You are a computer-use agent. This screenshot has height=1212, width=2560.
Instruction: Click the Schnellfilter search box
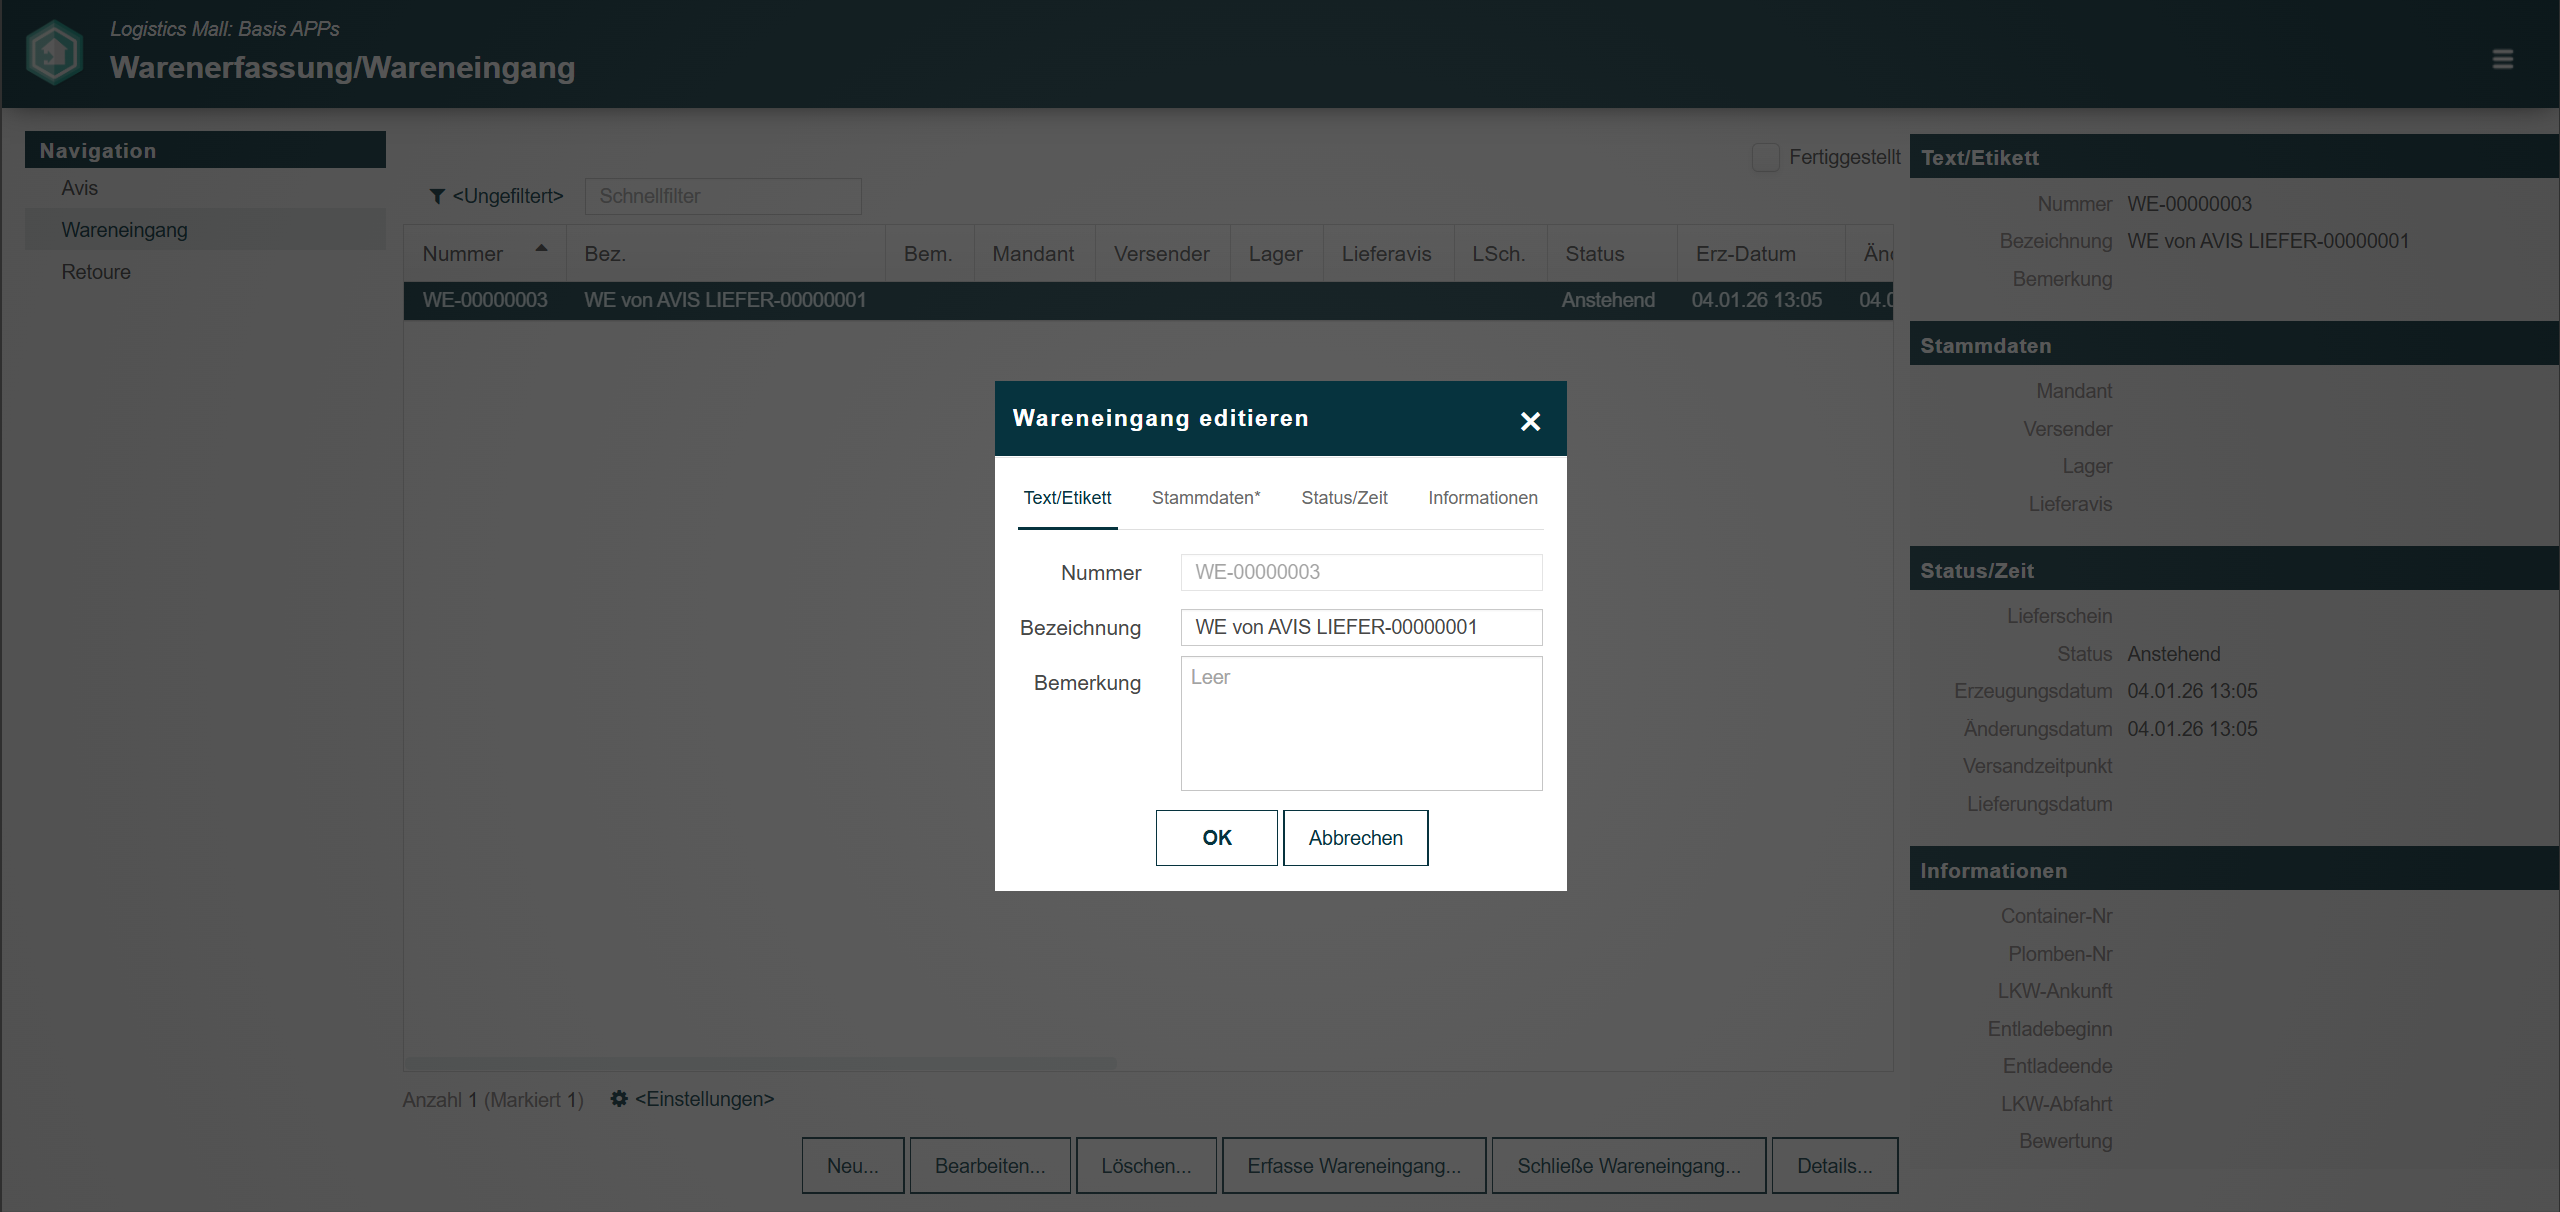click(x=722, y=196)
